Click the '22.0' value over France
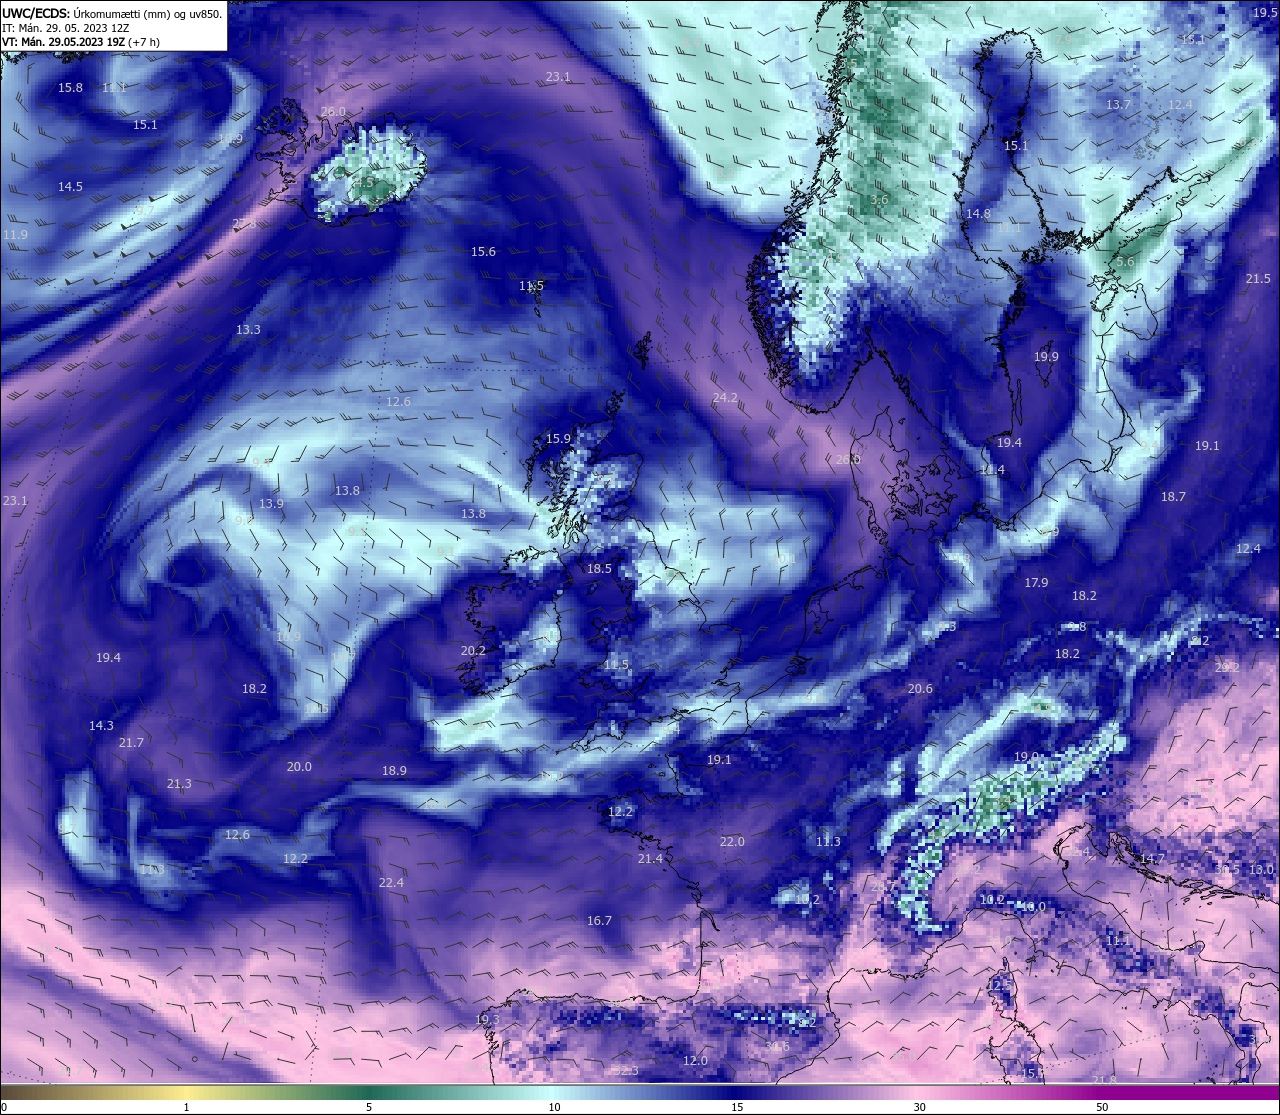This screenshot has height=1115, width=1280. (x=732, y=842)
